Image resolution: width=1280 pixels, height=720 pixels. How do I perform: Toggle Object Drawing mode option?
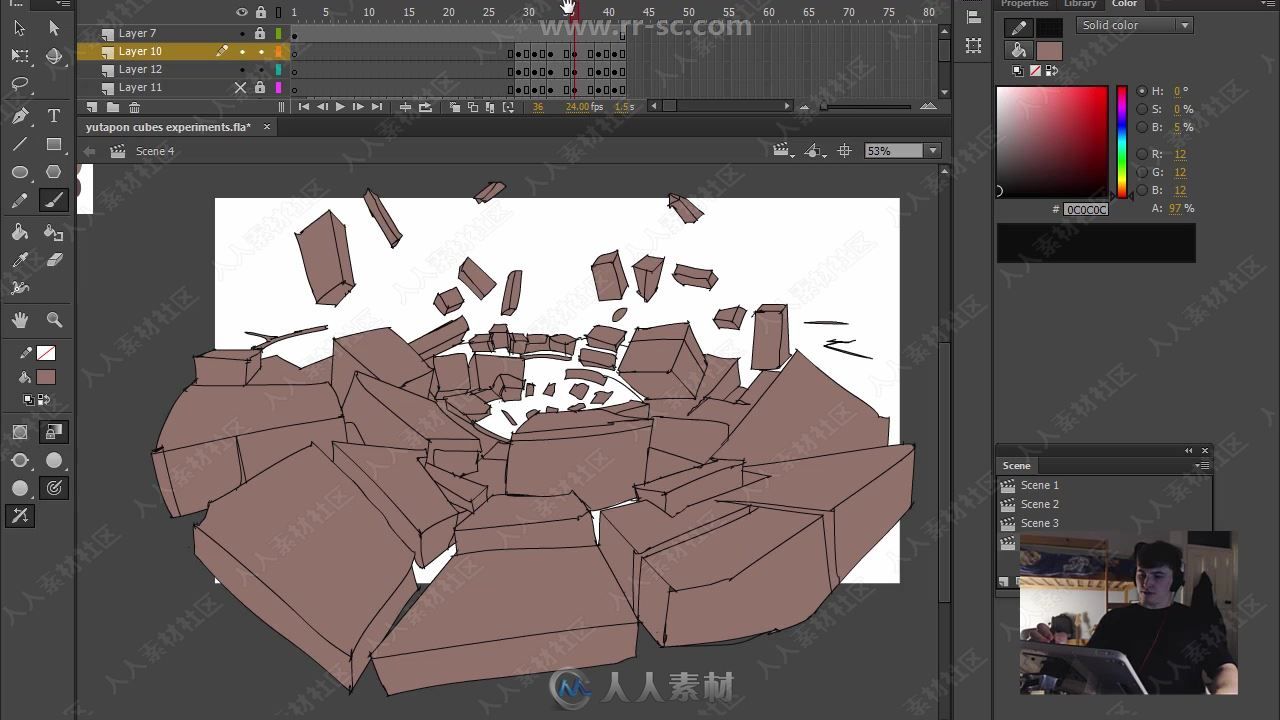pyautogui.click(x=20, y=432)
